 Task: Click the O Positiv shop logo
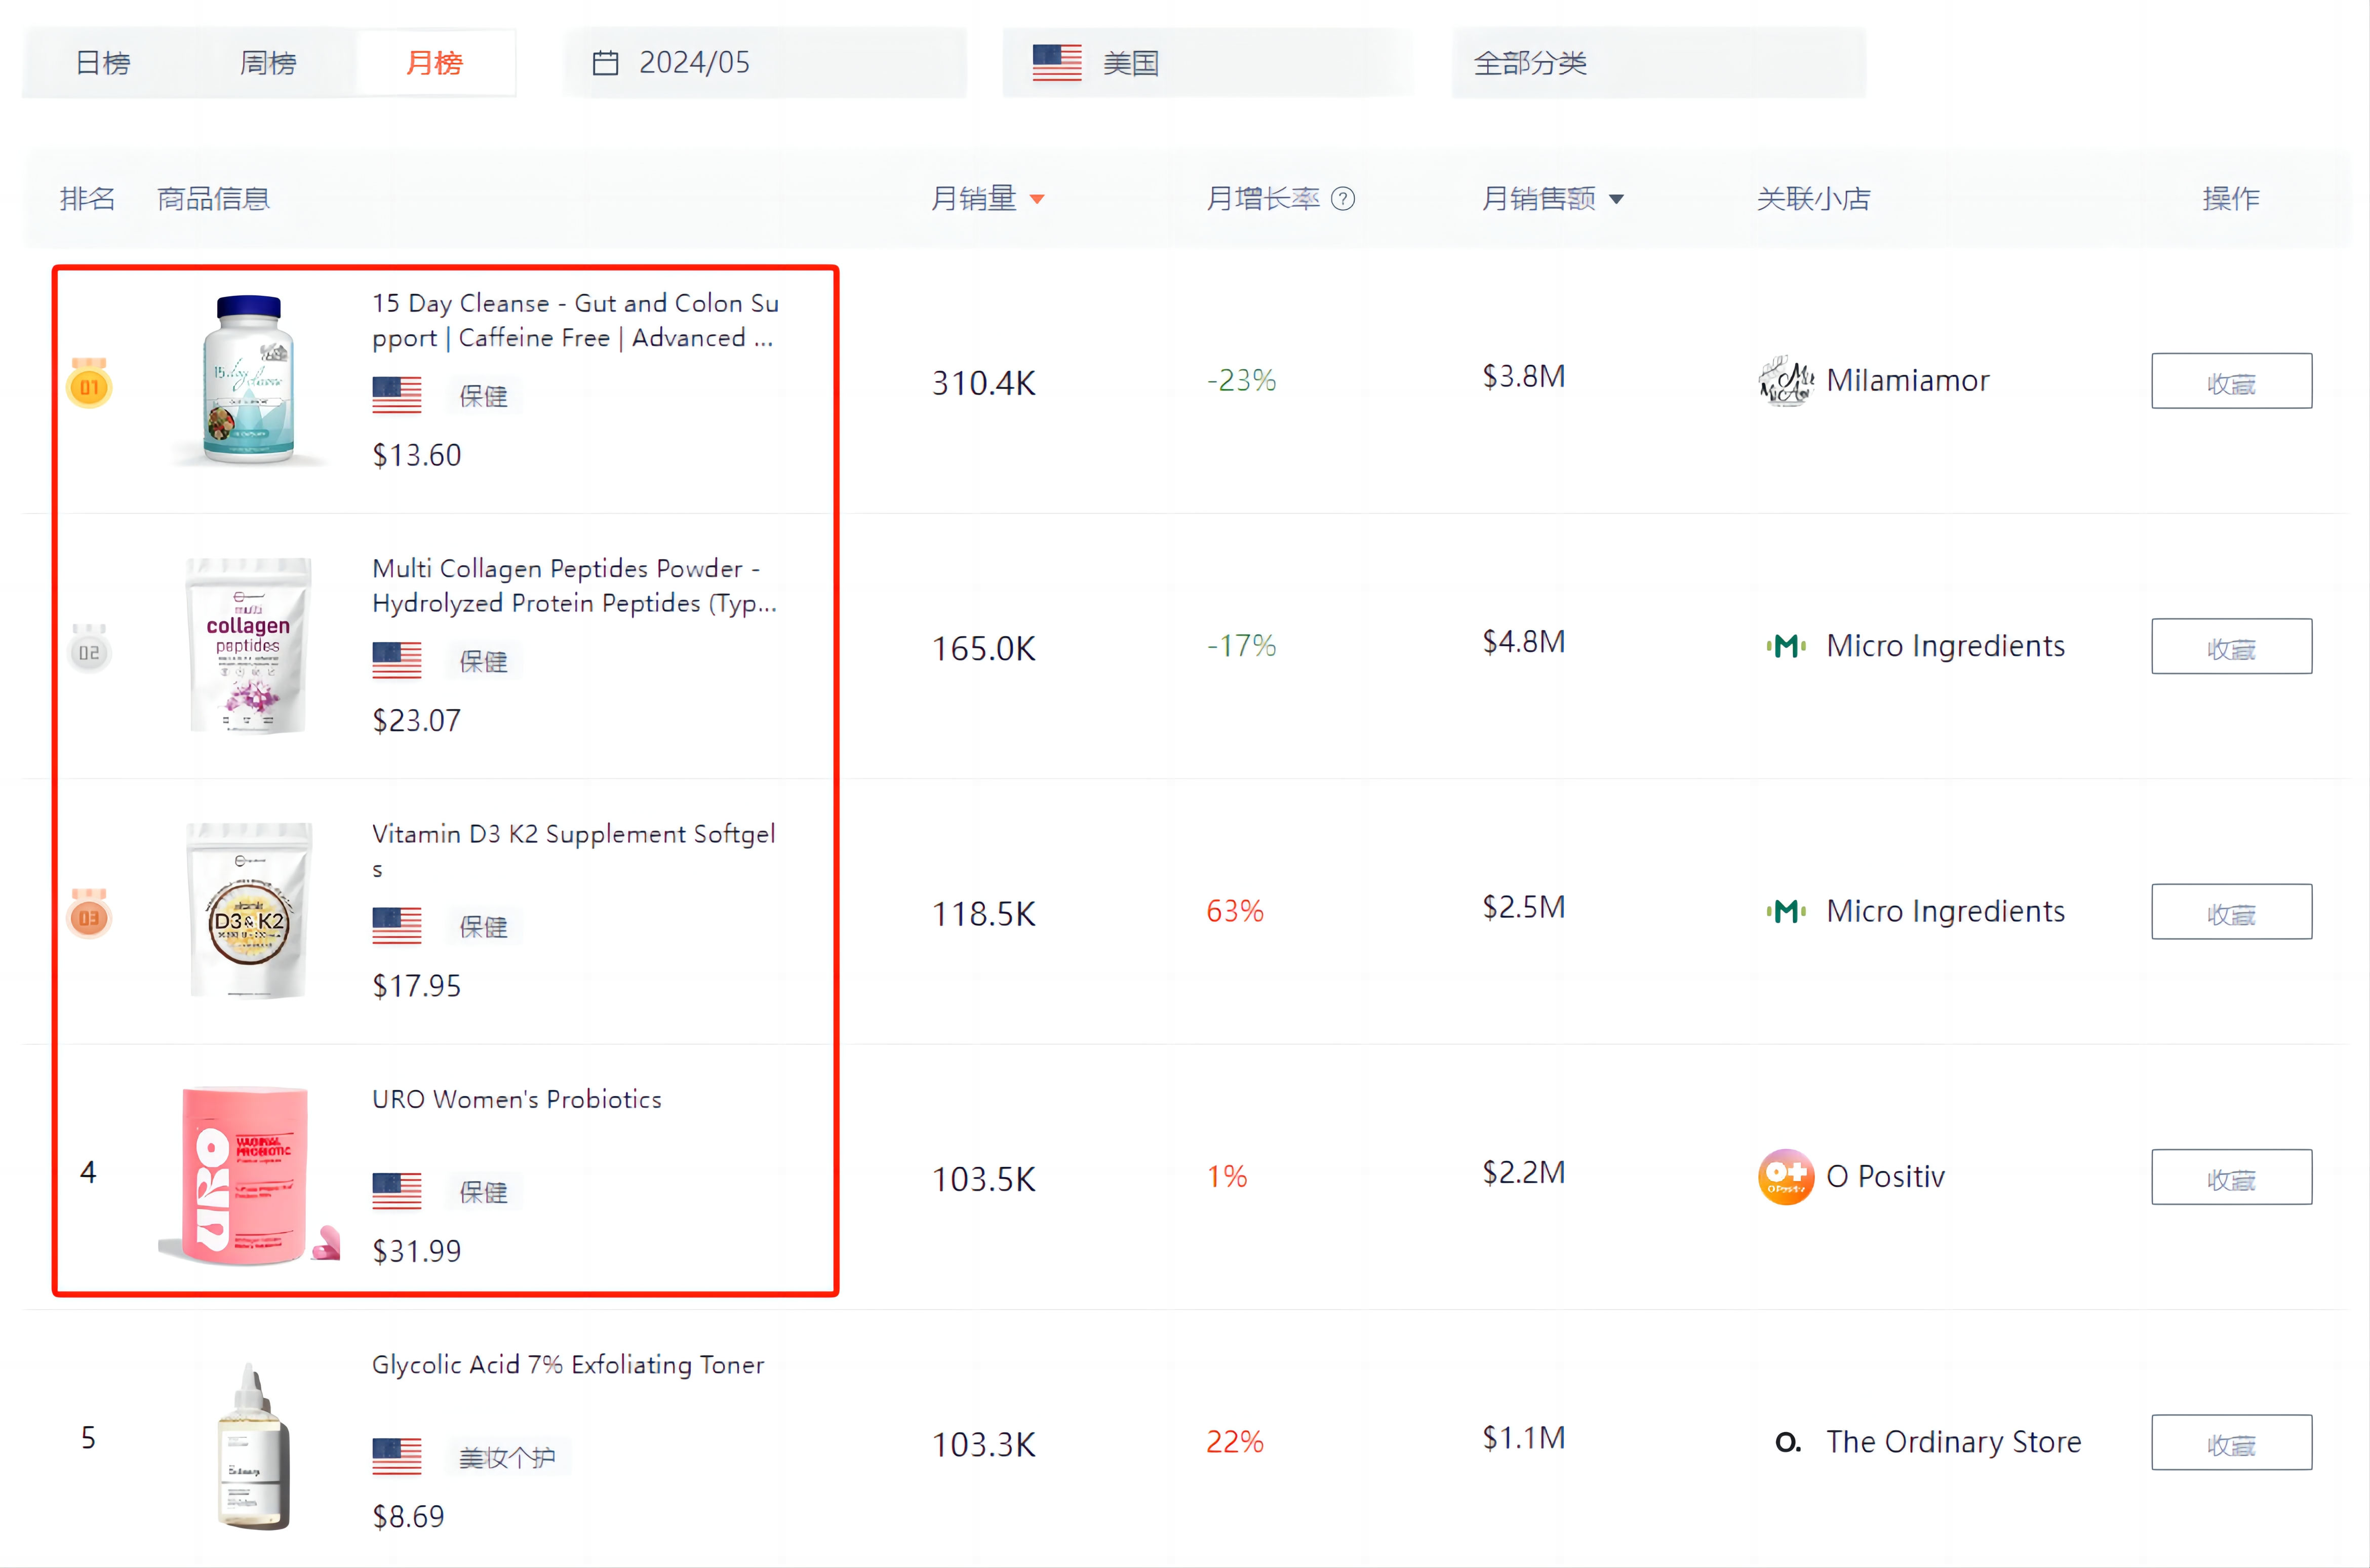(x=1786, y=1177)
